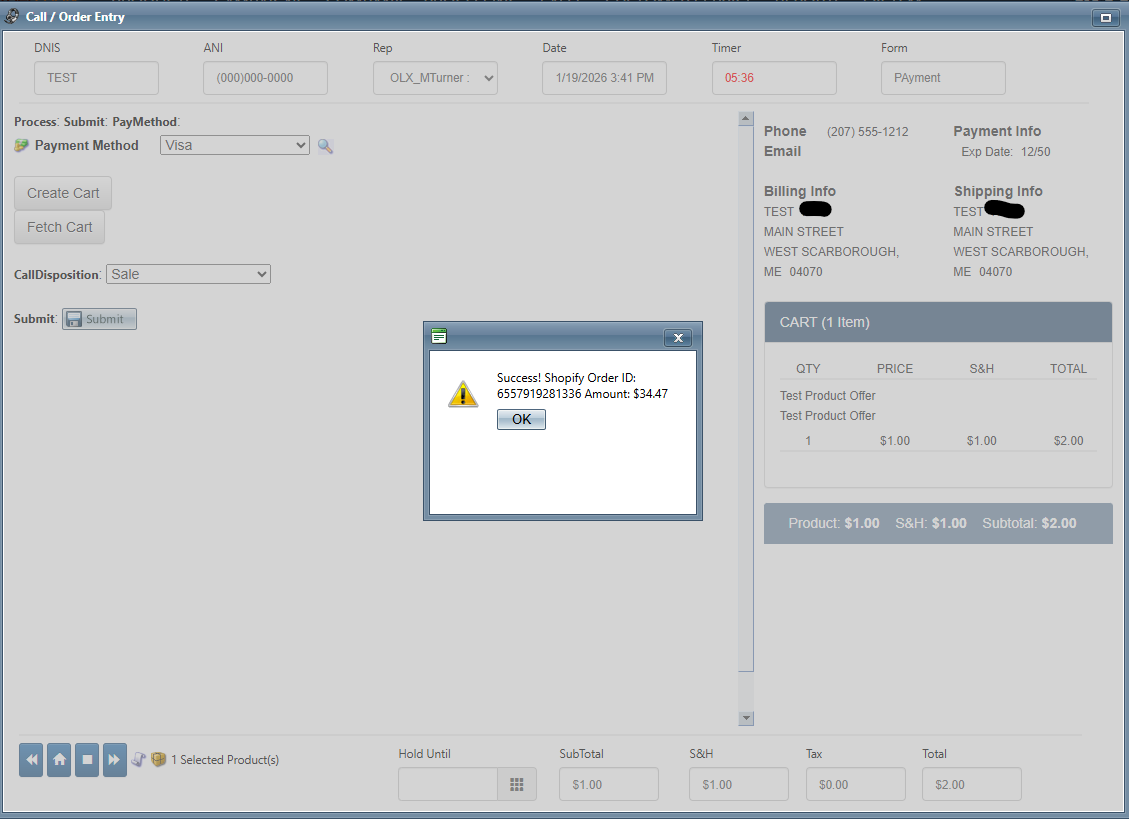Click the script scroll icon
The image size is (1129, 819).
[x=139, y=760]
